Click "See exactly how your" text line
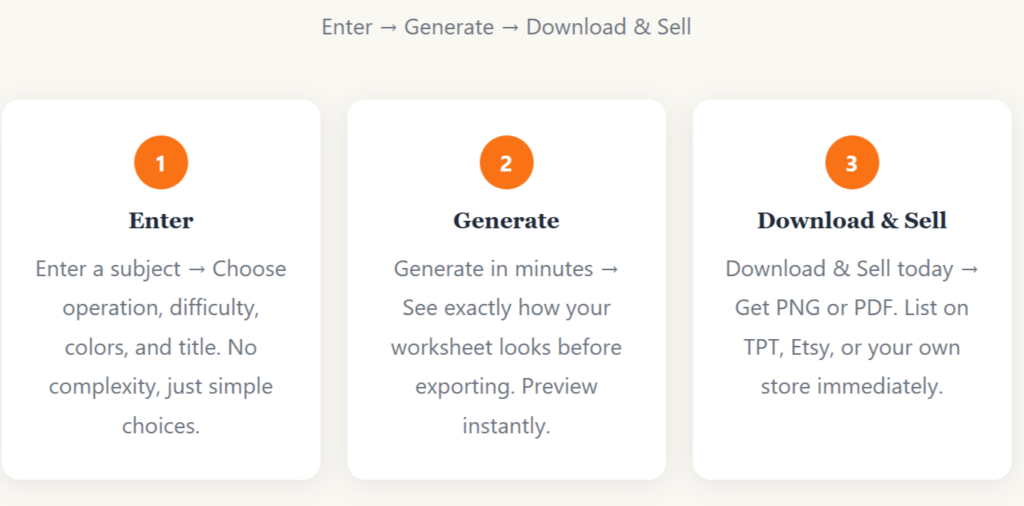Screen dimensions: 1024x506 point(506,308)
